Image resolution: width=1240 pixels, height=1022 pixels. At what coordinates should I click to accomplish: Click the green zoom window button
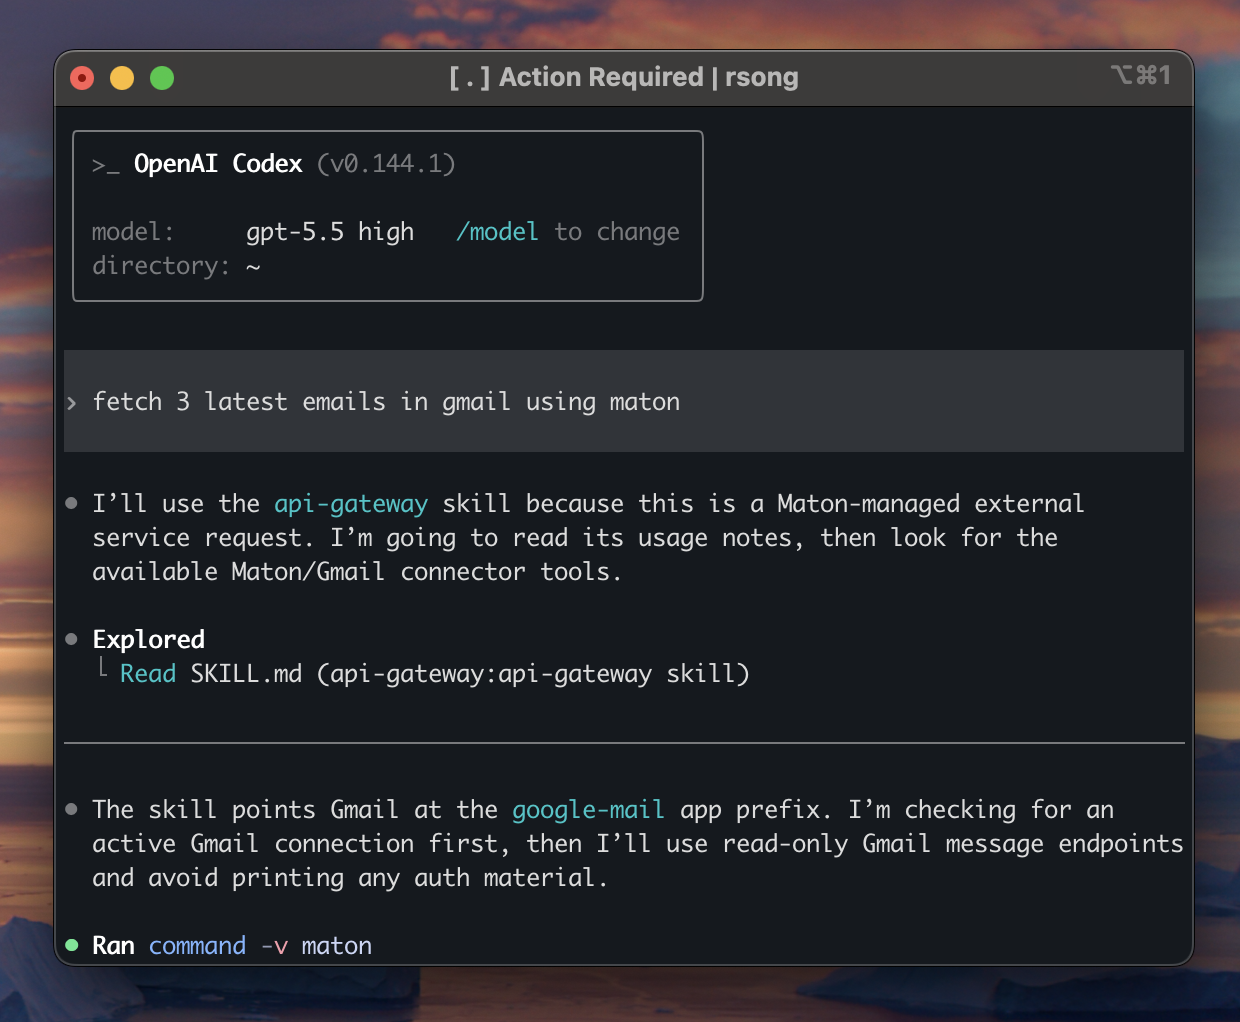162,78
